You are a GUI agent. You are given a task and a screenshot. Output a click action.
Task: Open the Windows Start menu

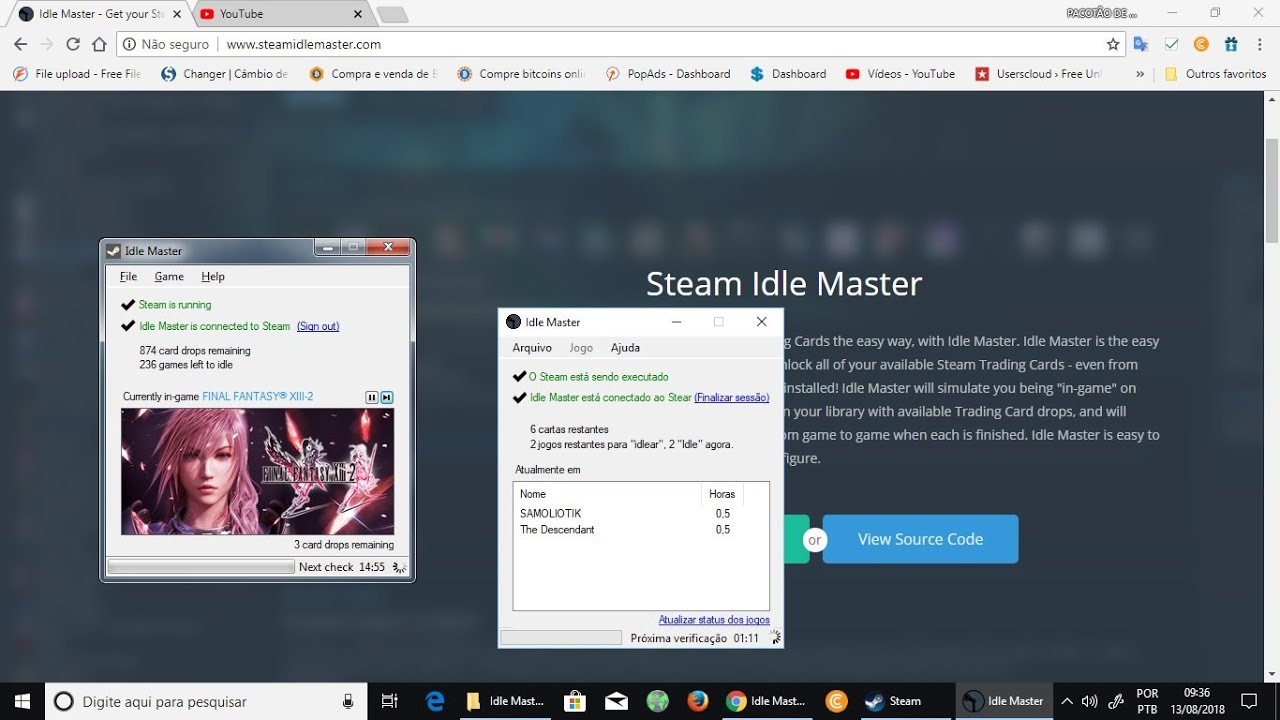pyautogui.click(x=22, y=701)
